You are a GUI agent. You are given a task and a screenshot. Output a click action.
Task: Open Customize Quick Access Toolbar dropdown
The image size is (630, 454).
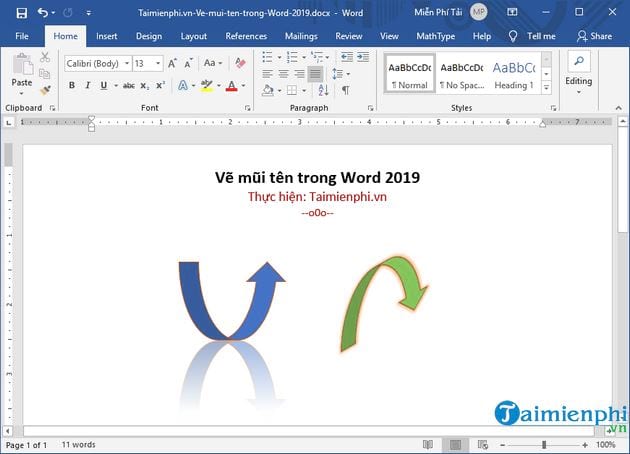[x=88, y=13]
